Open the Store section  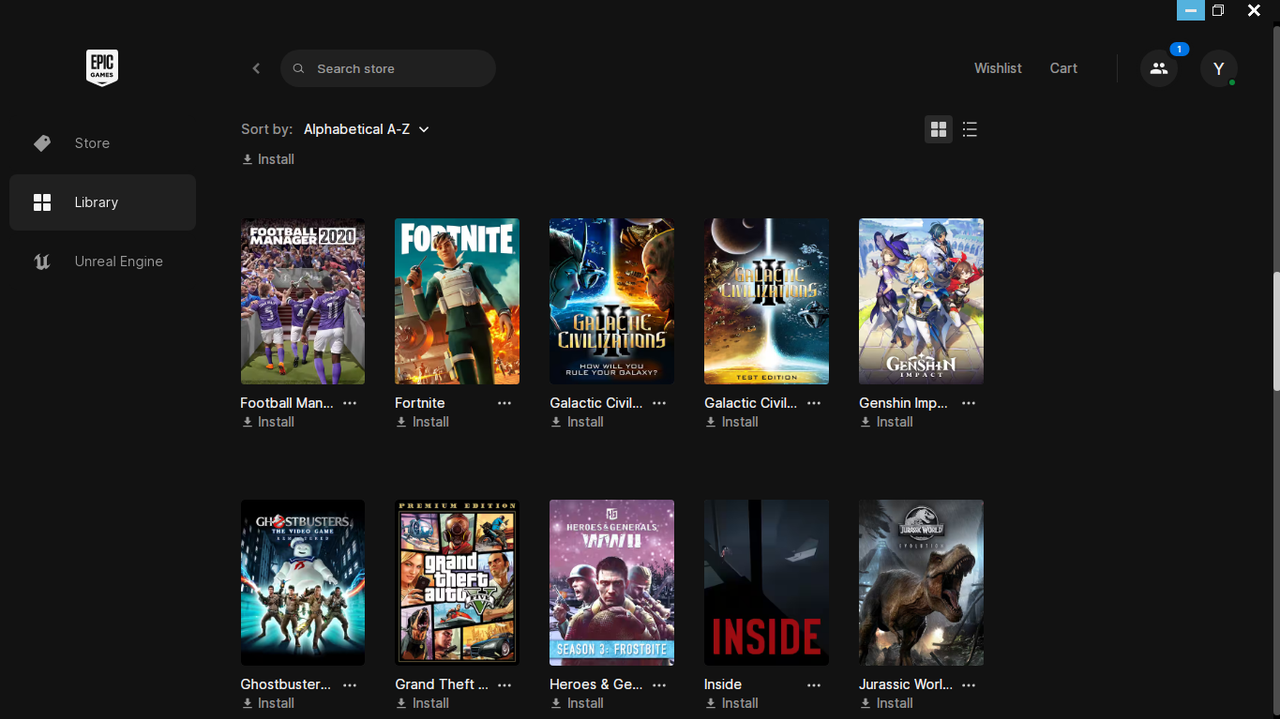[102, 143]
